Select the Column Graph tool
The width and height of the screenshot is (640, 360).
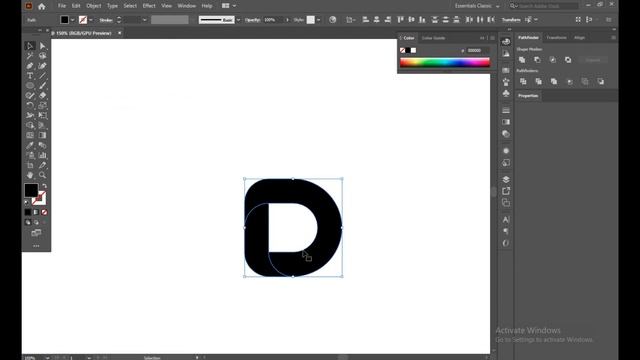pyautogui.click(x=42, y=155)
